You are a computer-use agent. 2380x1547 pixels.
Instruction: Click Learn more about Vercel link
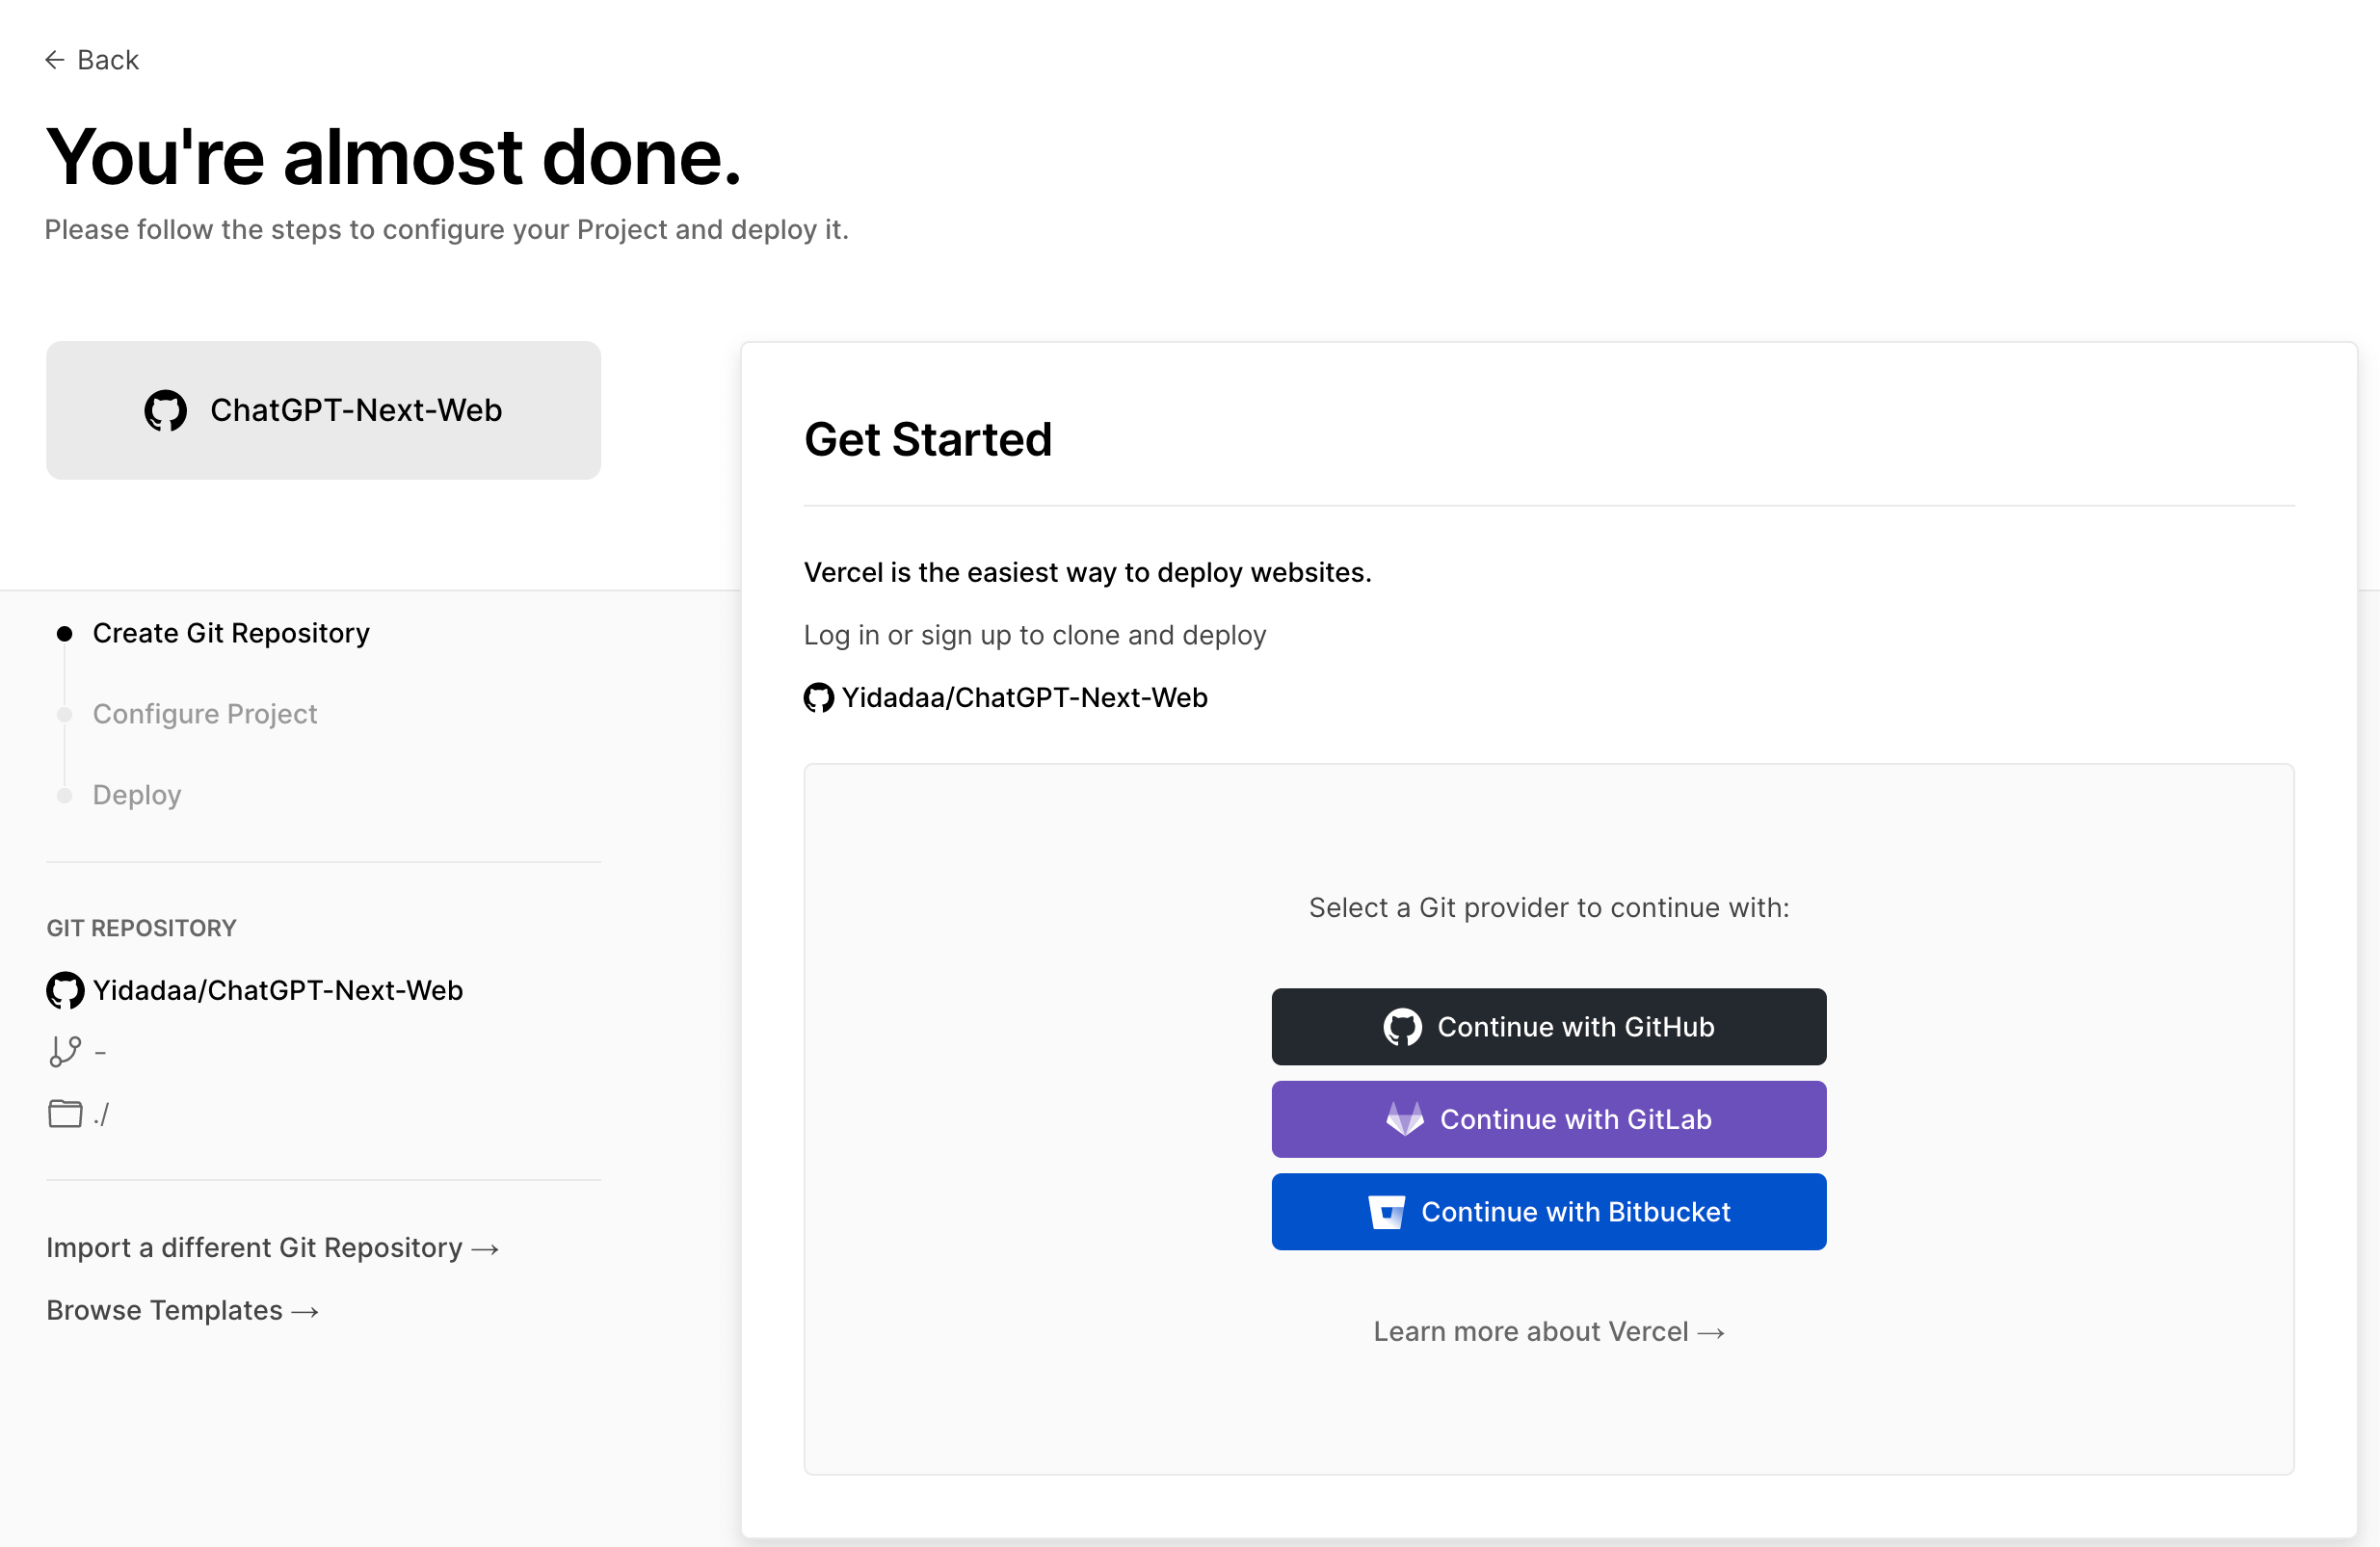click(x=1549, y=1330)
